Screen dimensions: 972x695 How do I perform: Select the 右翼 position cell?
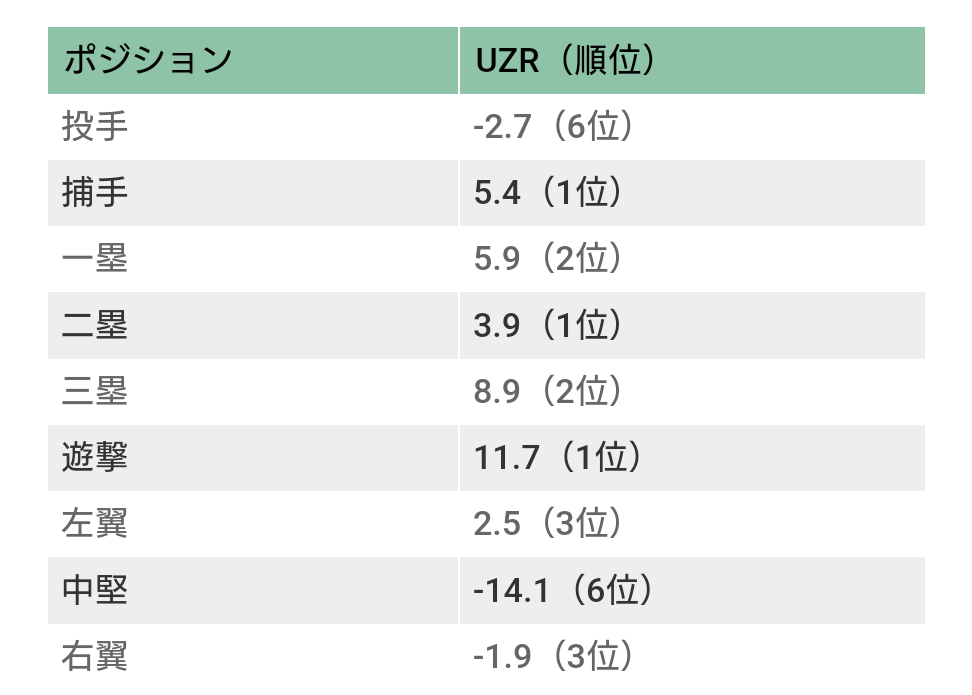pos(253,656)
